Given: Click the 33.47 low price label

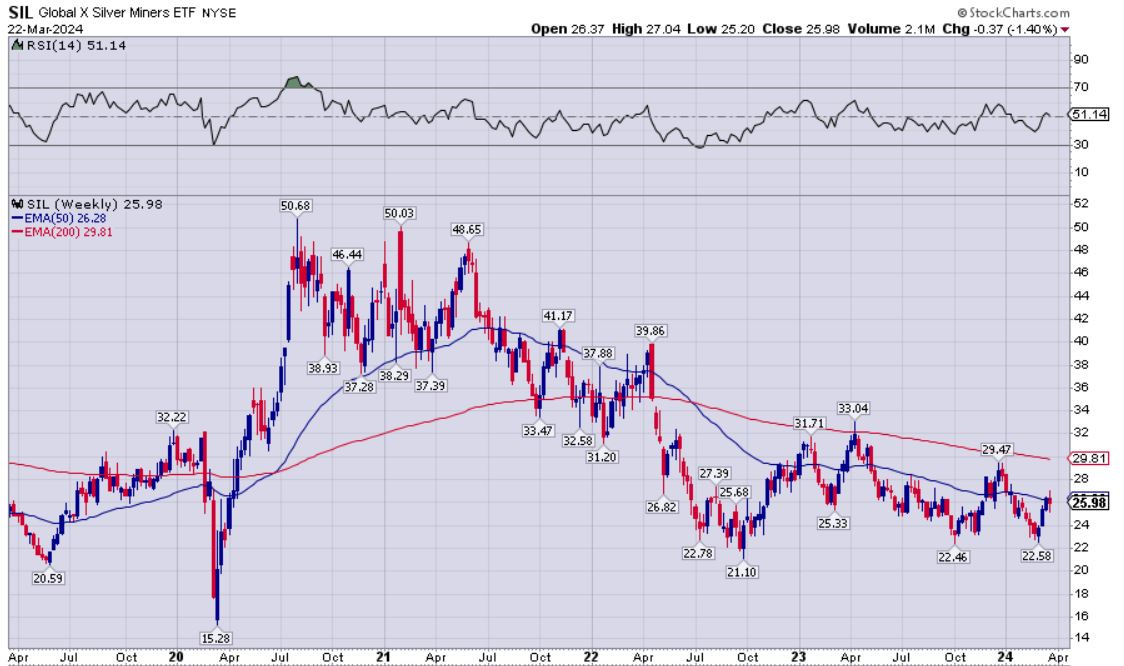Looking at the screenshot, I should pos(538,431).
